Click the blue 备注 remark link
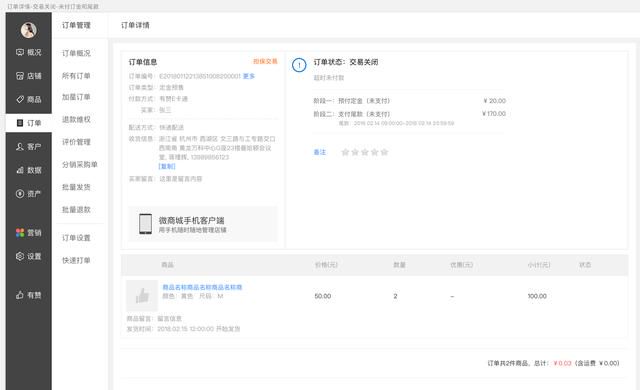 (320, 152)
